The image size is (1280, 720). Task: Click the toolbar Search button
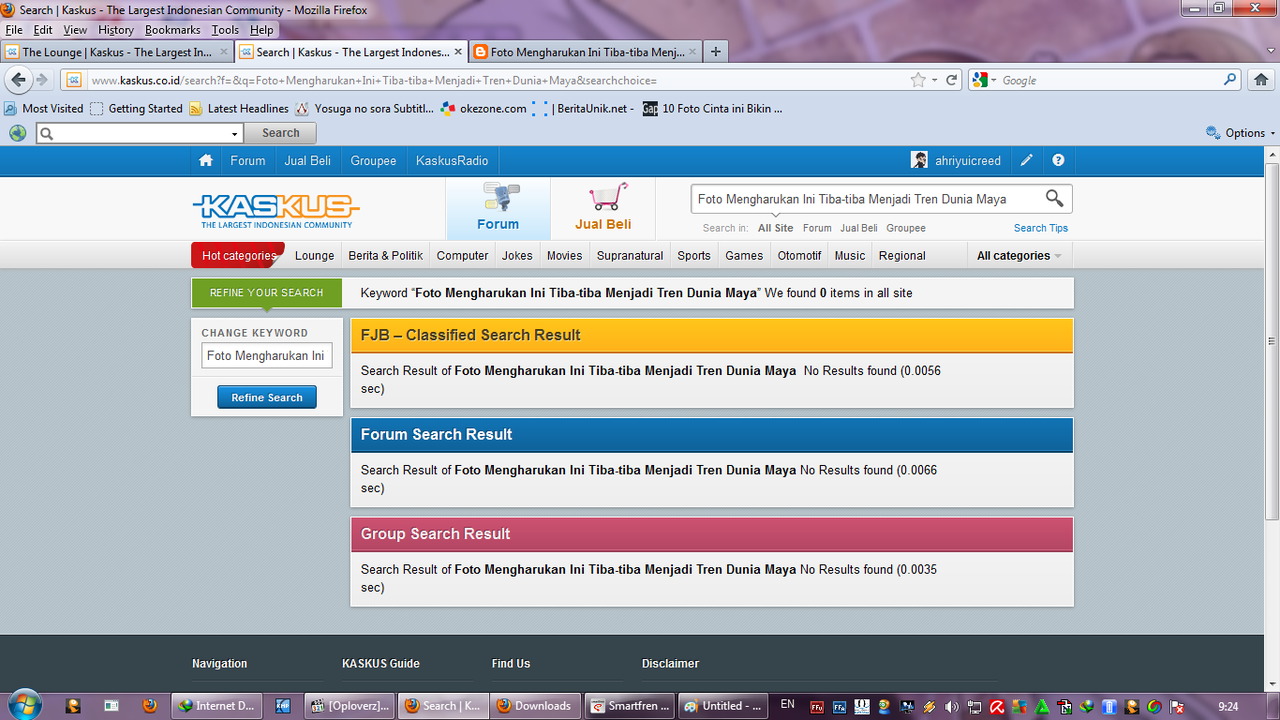point(281,133)
